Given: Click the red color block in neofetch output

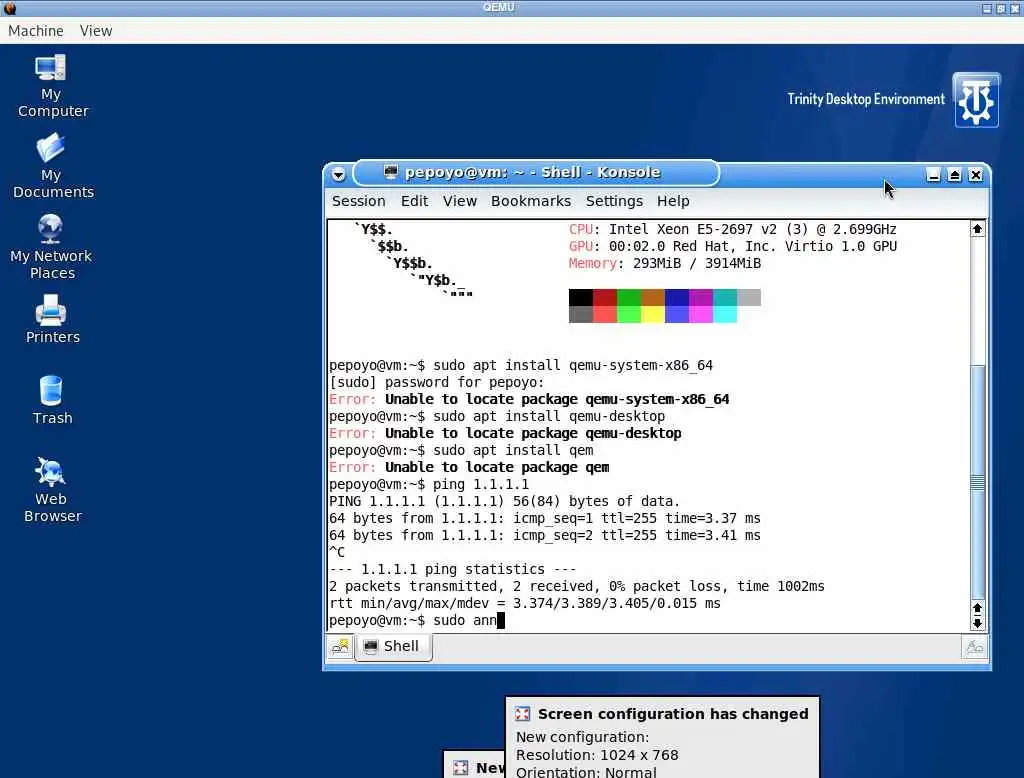Looking at the screenshot, I should pyautogui.click(x=605, y=297).
